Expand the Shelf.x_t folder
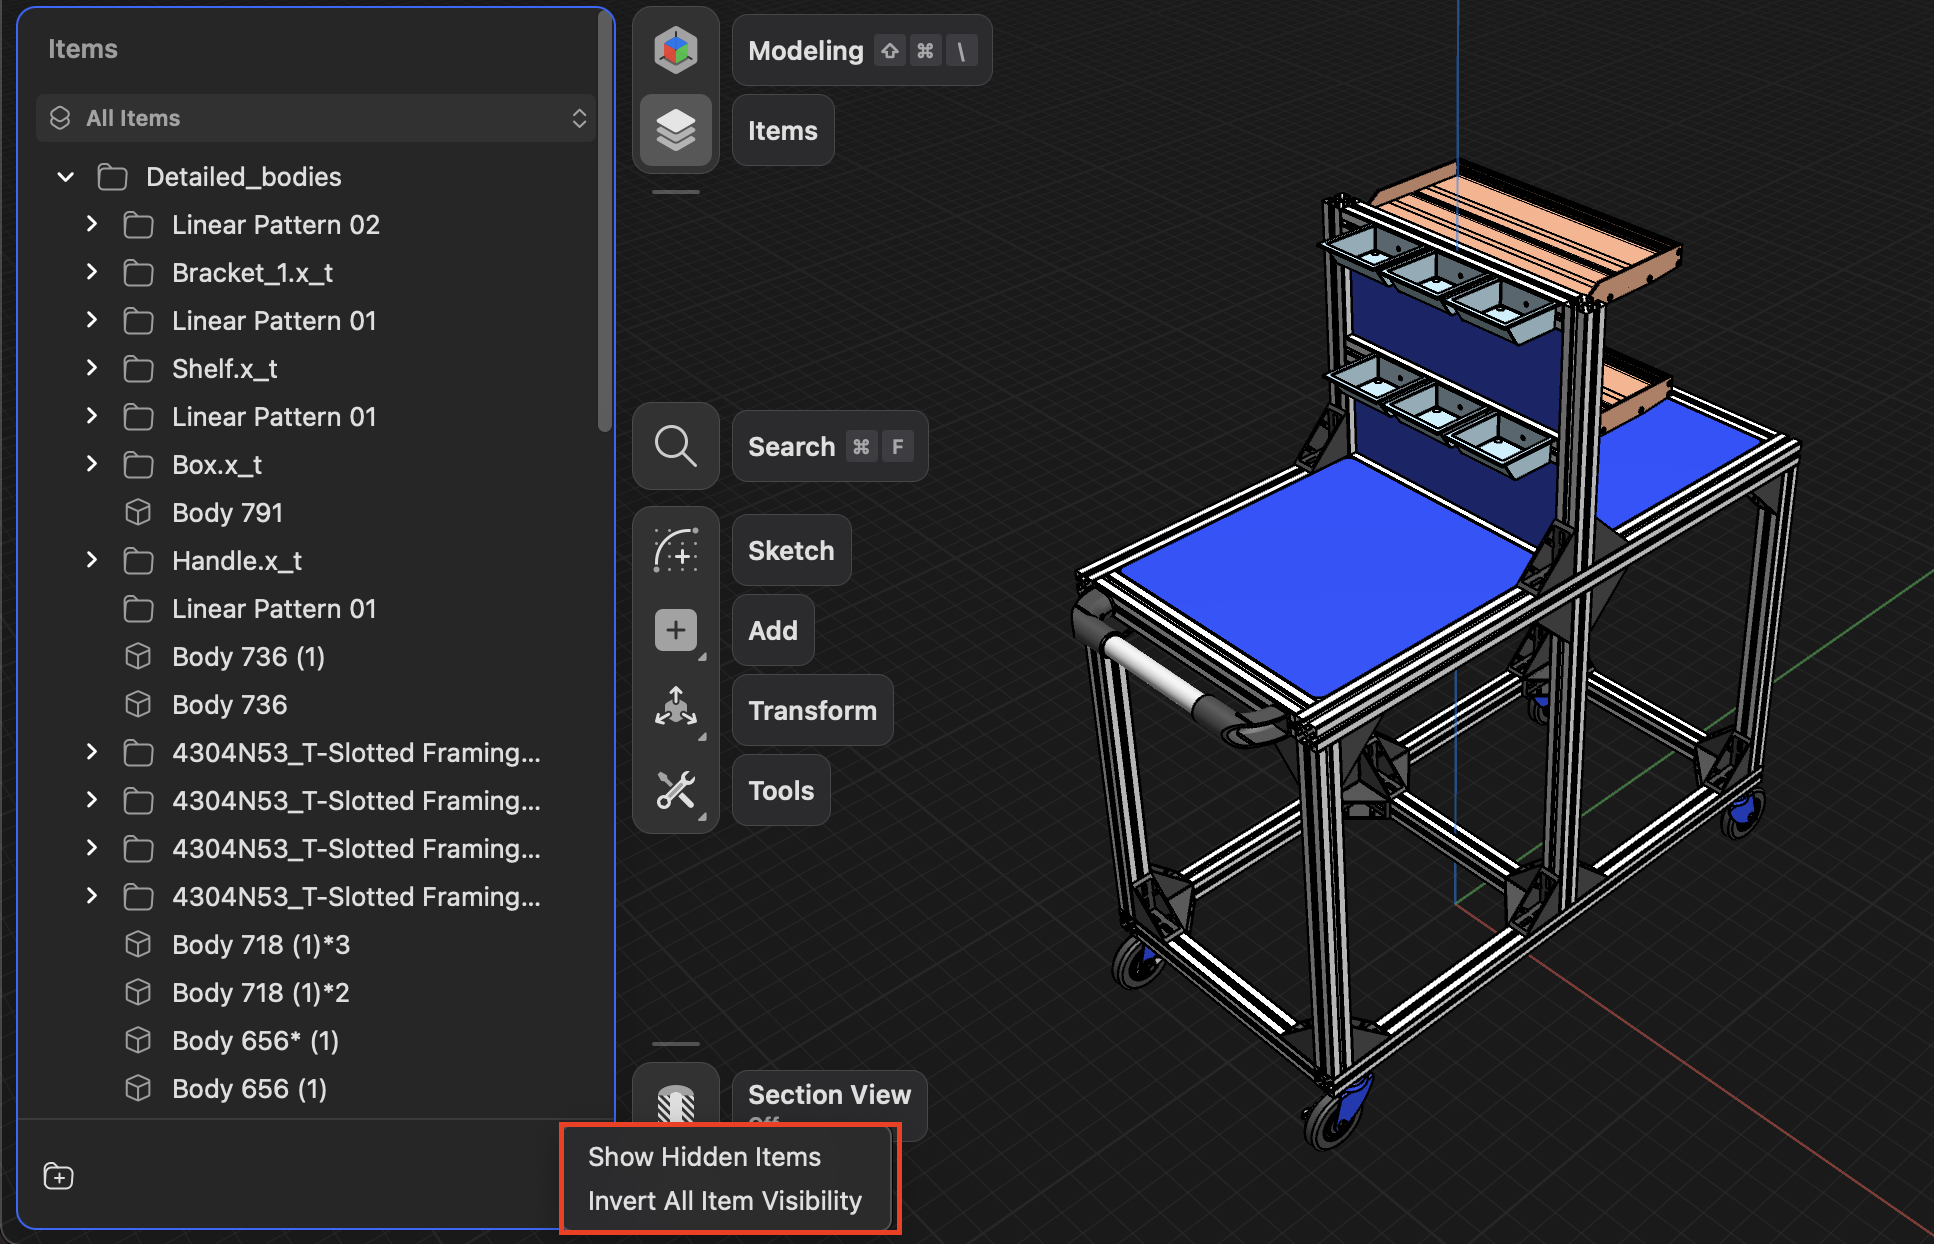Image resolution: width=1934 pixels, height=1244 pixels. [x=92, y=368]
